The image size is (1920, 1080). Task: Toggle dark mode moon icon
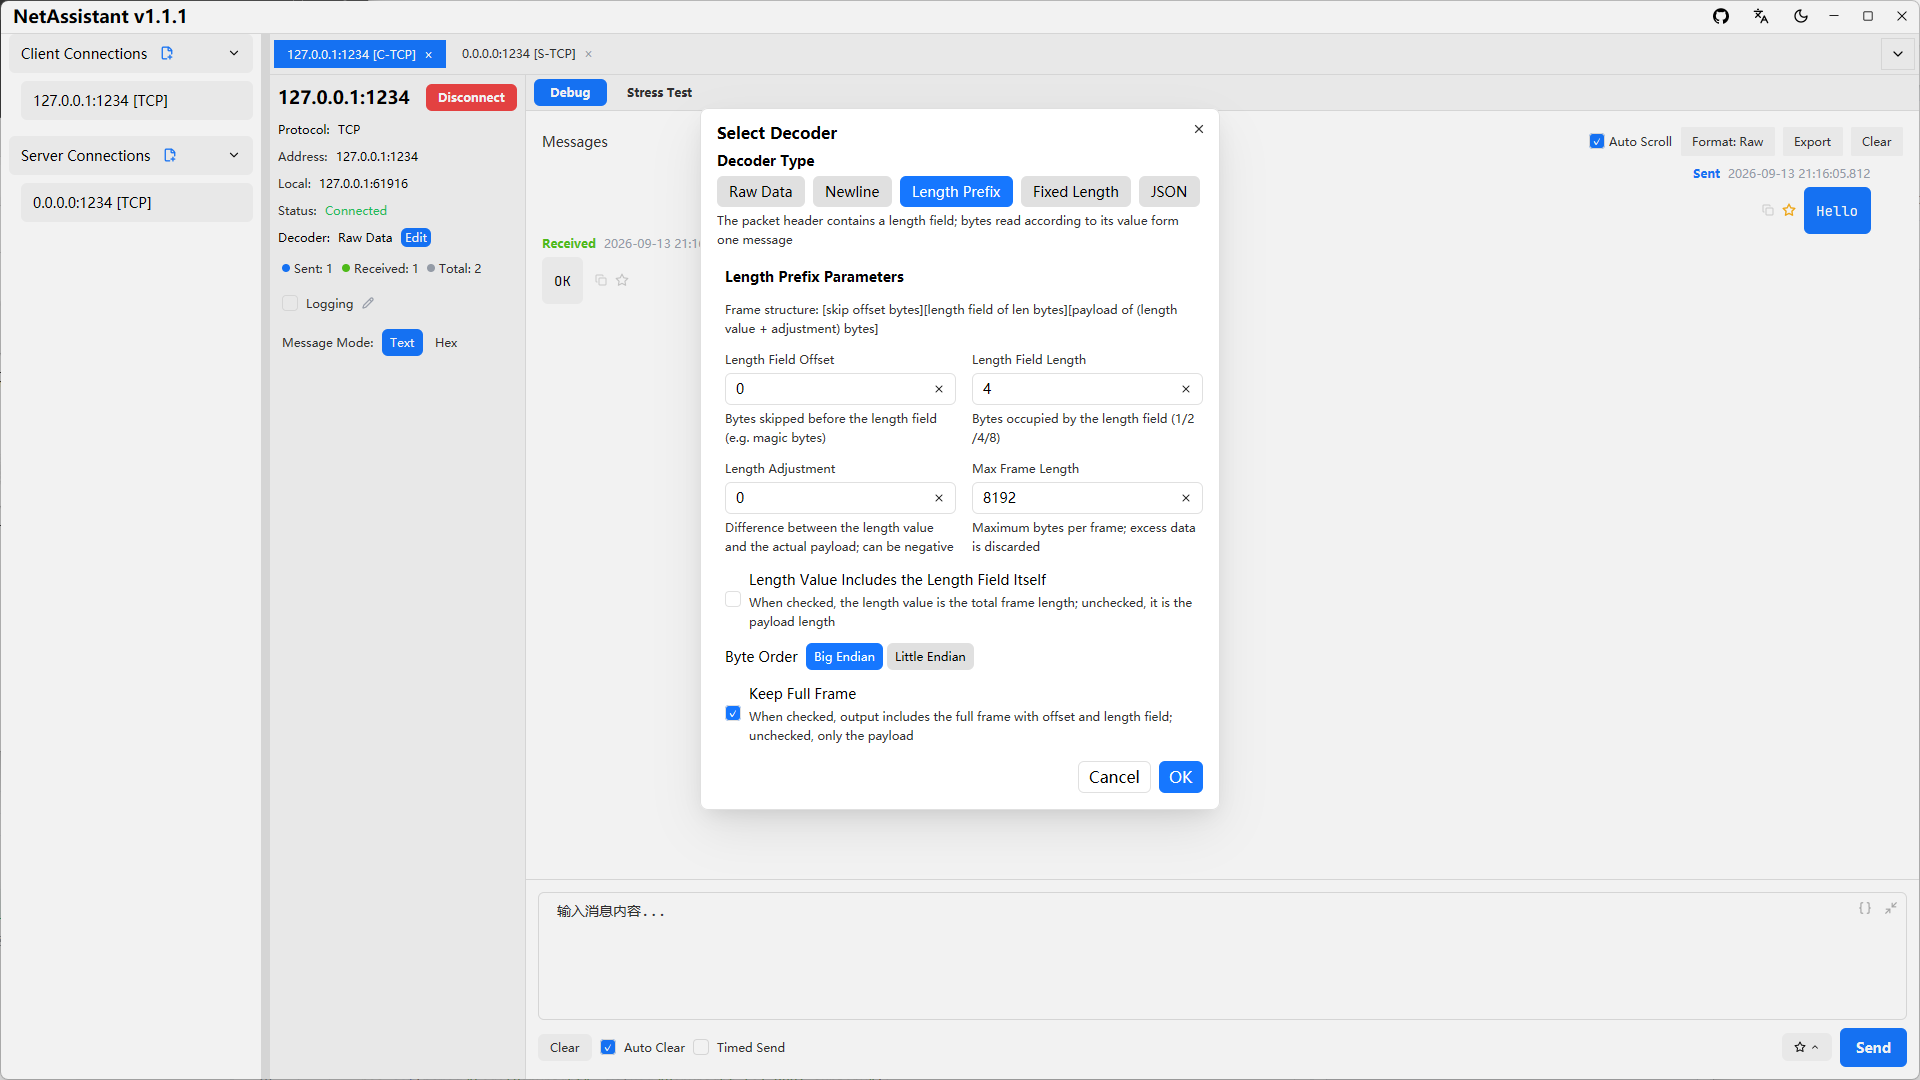tap(1801, 16)
